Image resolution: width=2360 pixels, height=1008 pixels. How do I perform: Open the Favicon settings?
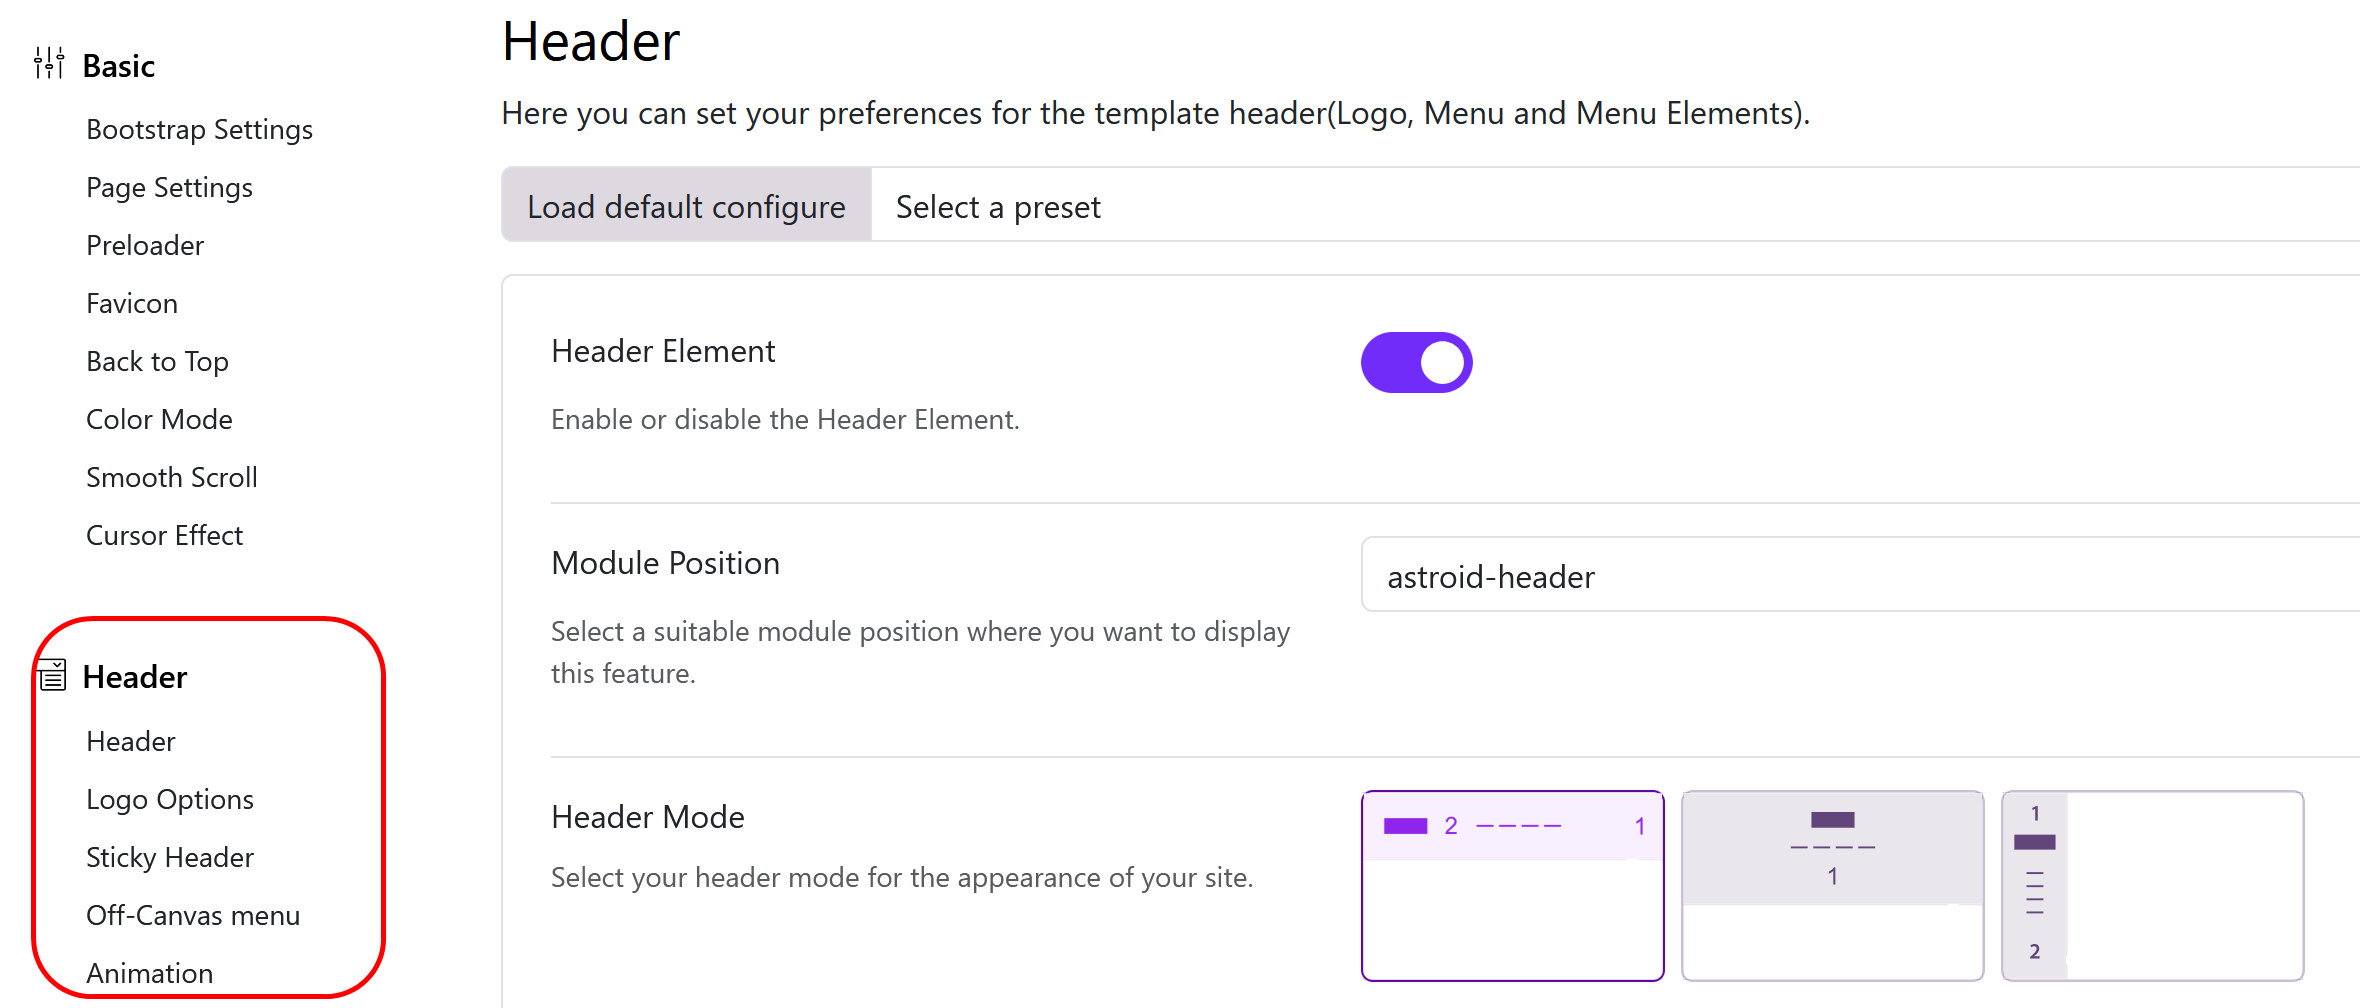[x=131, y=303]
